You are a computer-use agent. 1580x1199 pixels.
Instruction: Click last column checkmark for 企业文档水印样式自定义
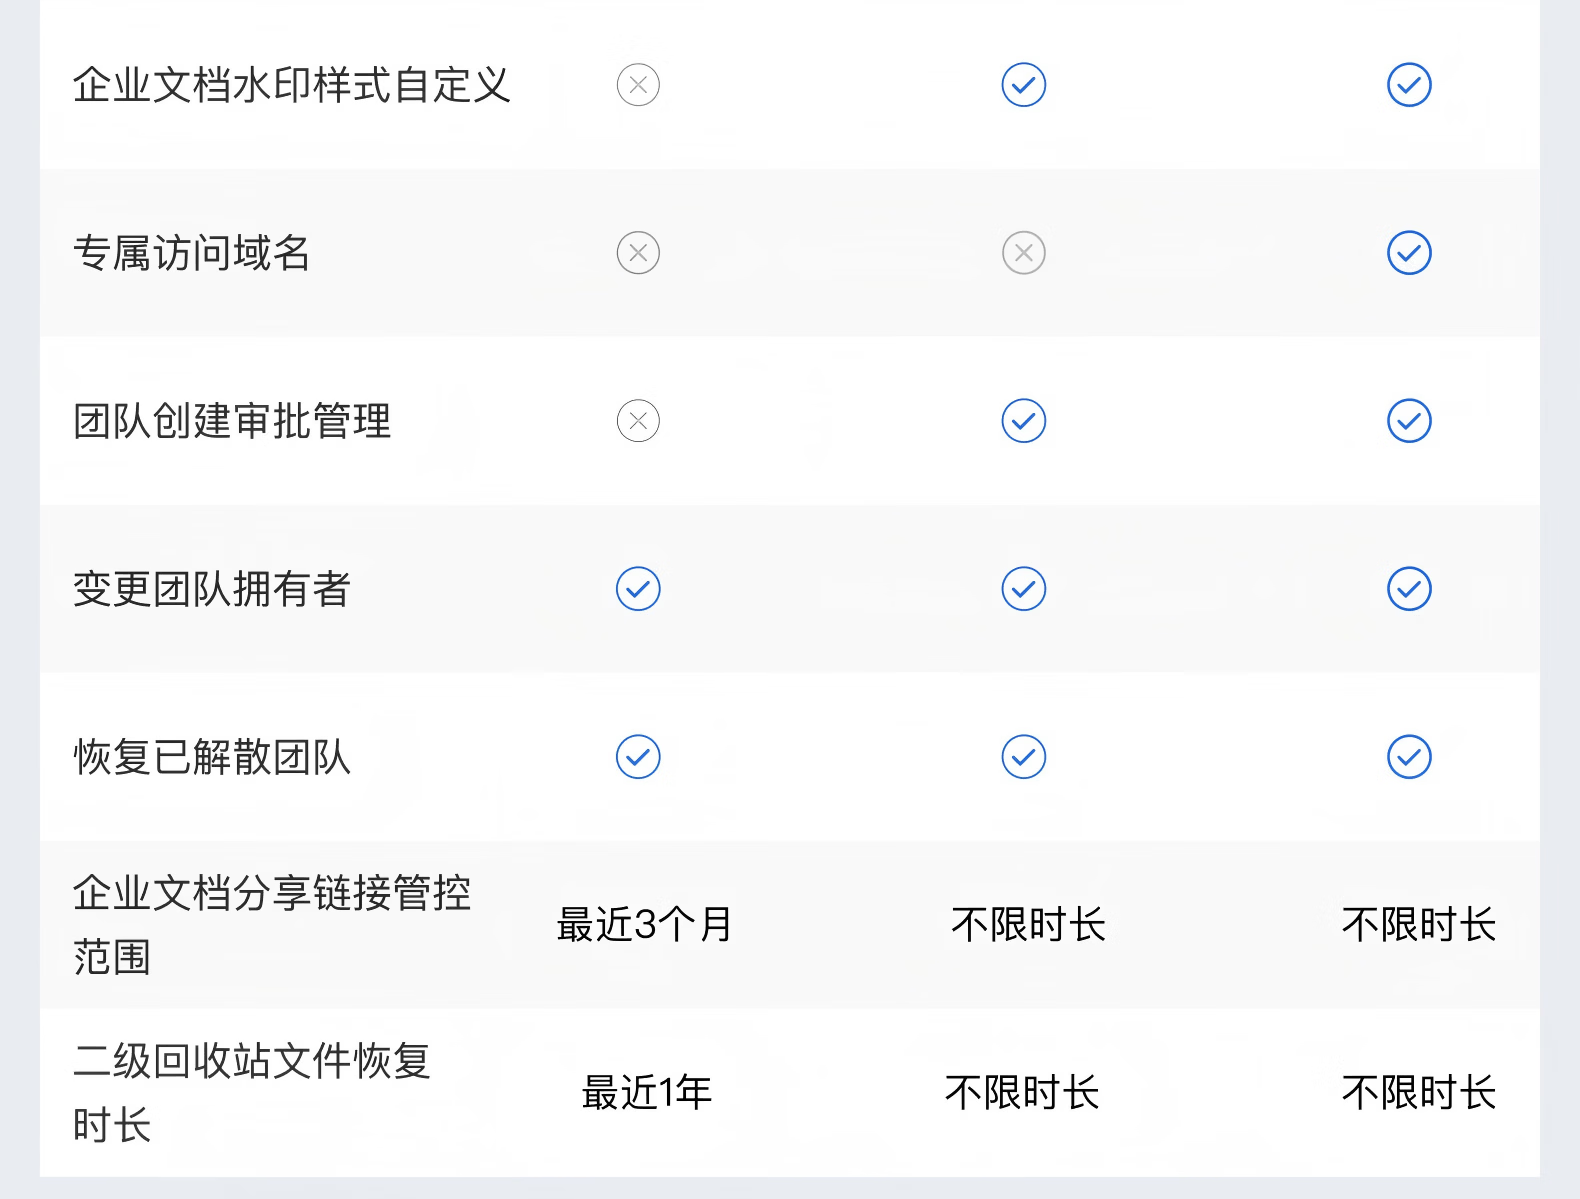(1409, 85)
